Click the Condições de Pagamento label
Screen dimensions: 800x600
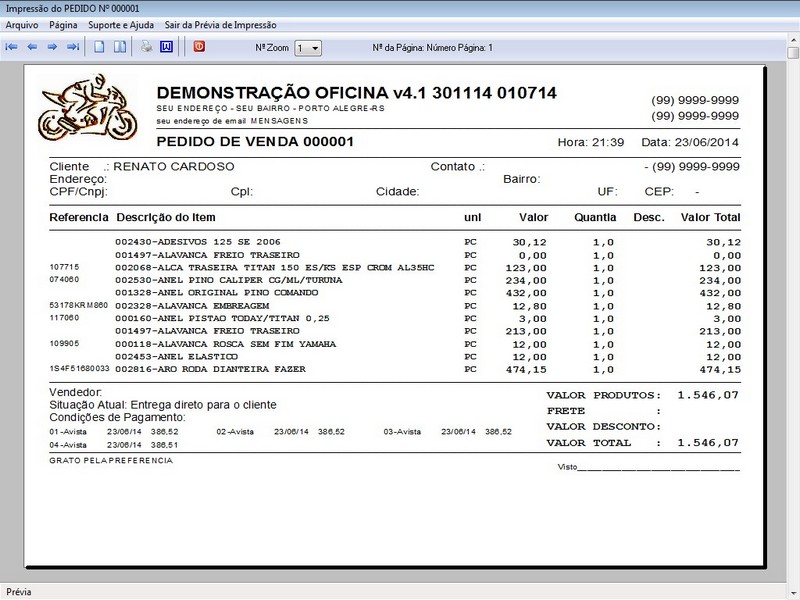pos(117,417)
